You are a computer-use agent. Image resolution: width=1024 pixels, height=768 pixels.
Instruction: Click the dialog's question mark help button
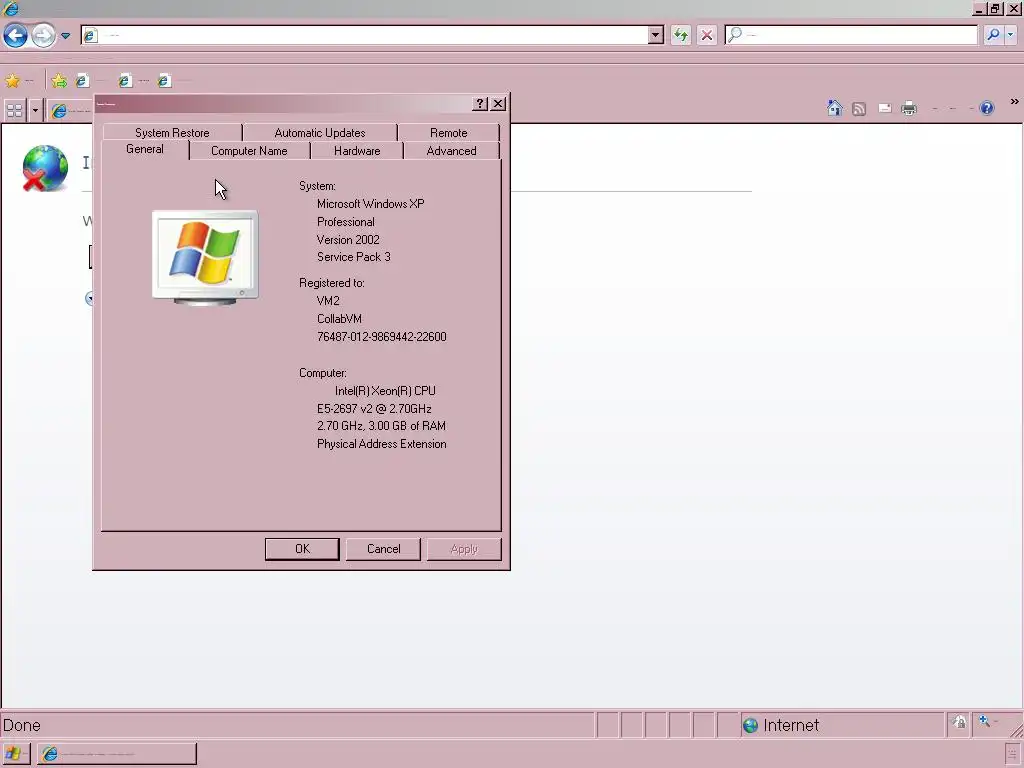coord(480,103)
